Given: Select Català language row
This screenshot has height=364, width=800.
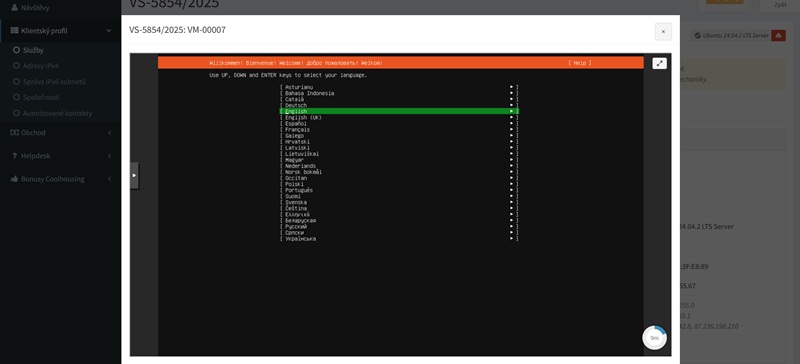Looking at the screenshot, I should [x=399, y=100].
